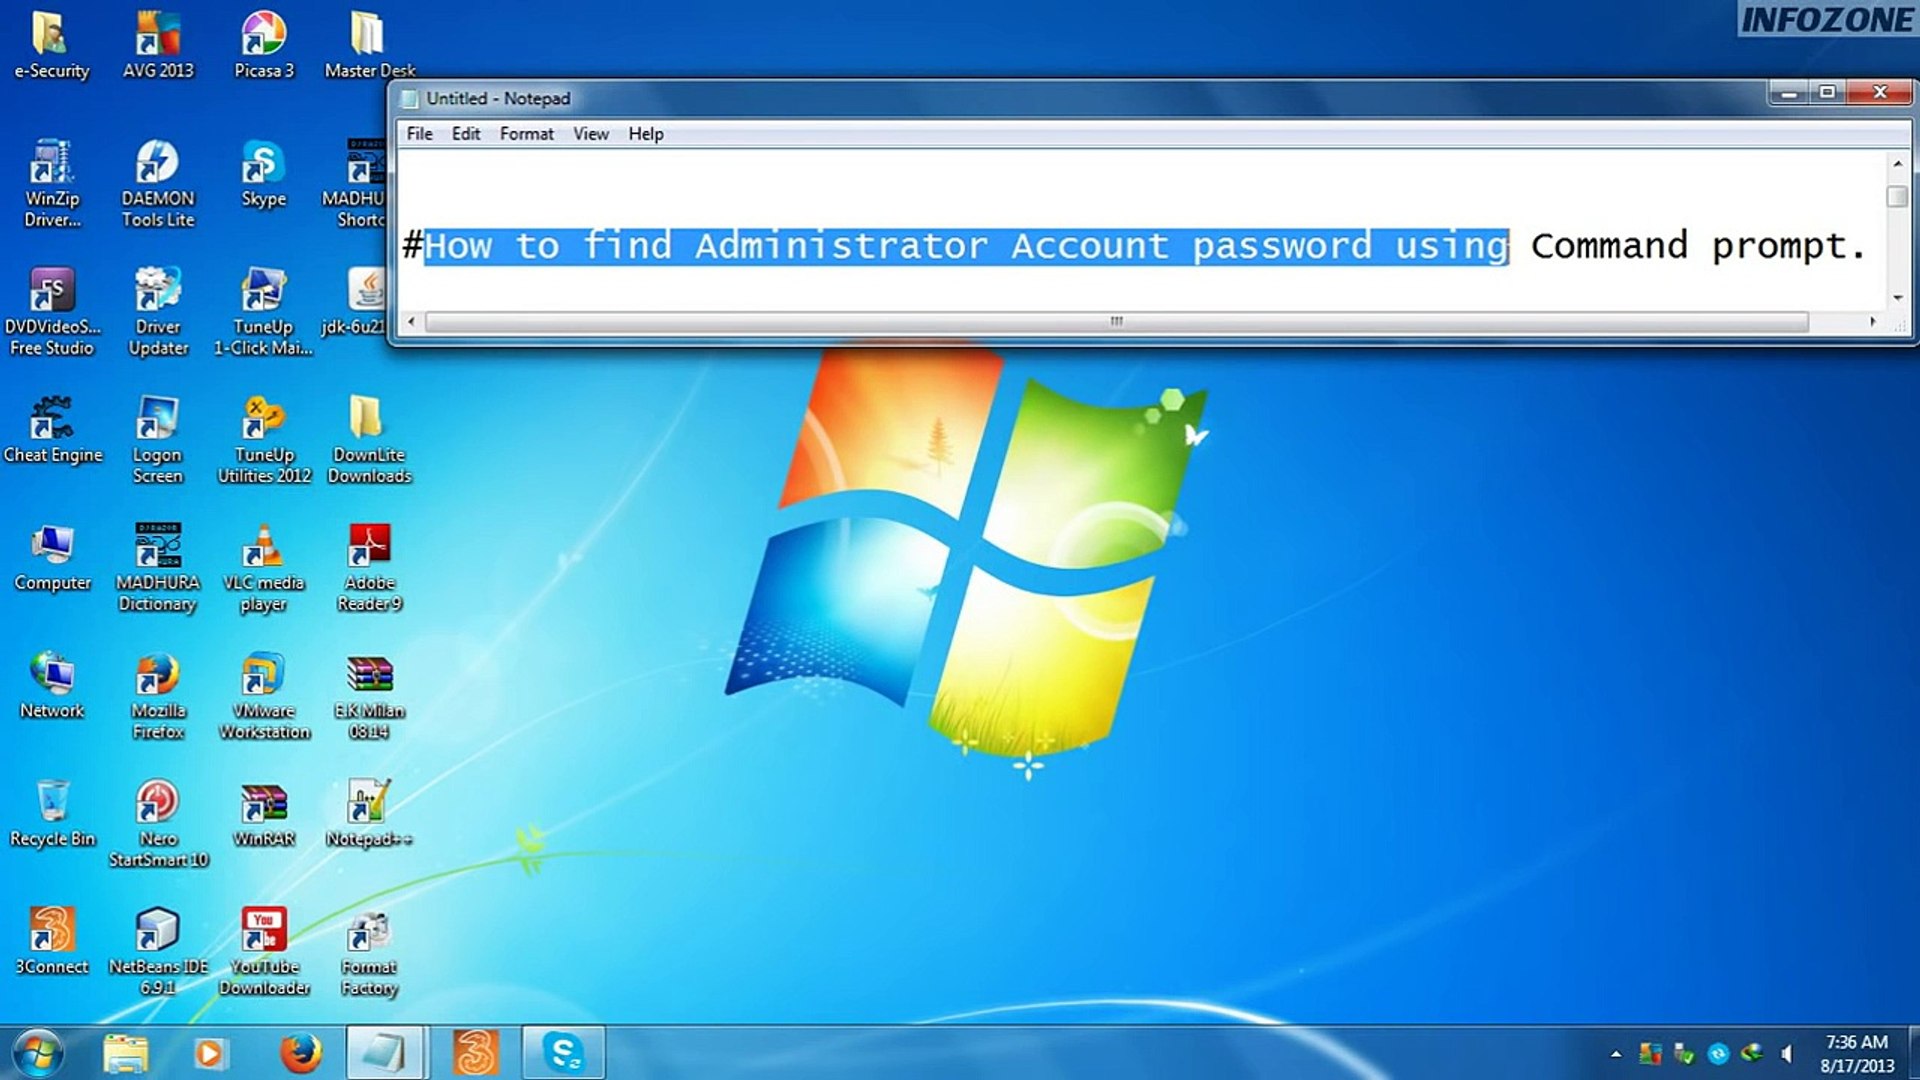Show hidden system tray icons arrow
This screenshot has width=1920, height=1080.
(x=1616, y=1053)
